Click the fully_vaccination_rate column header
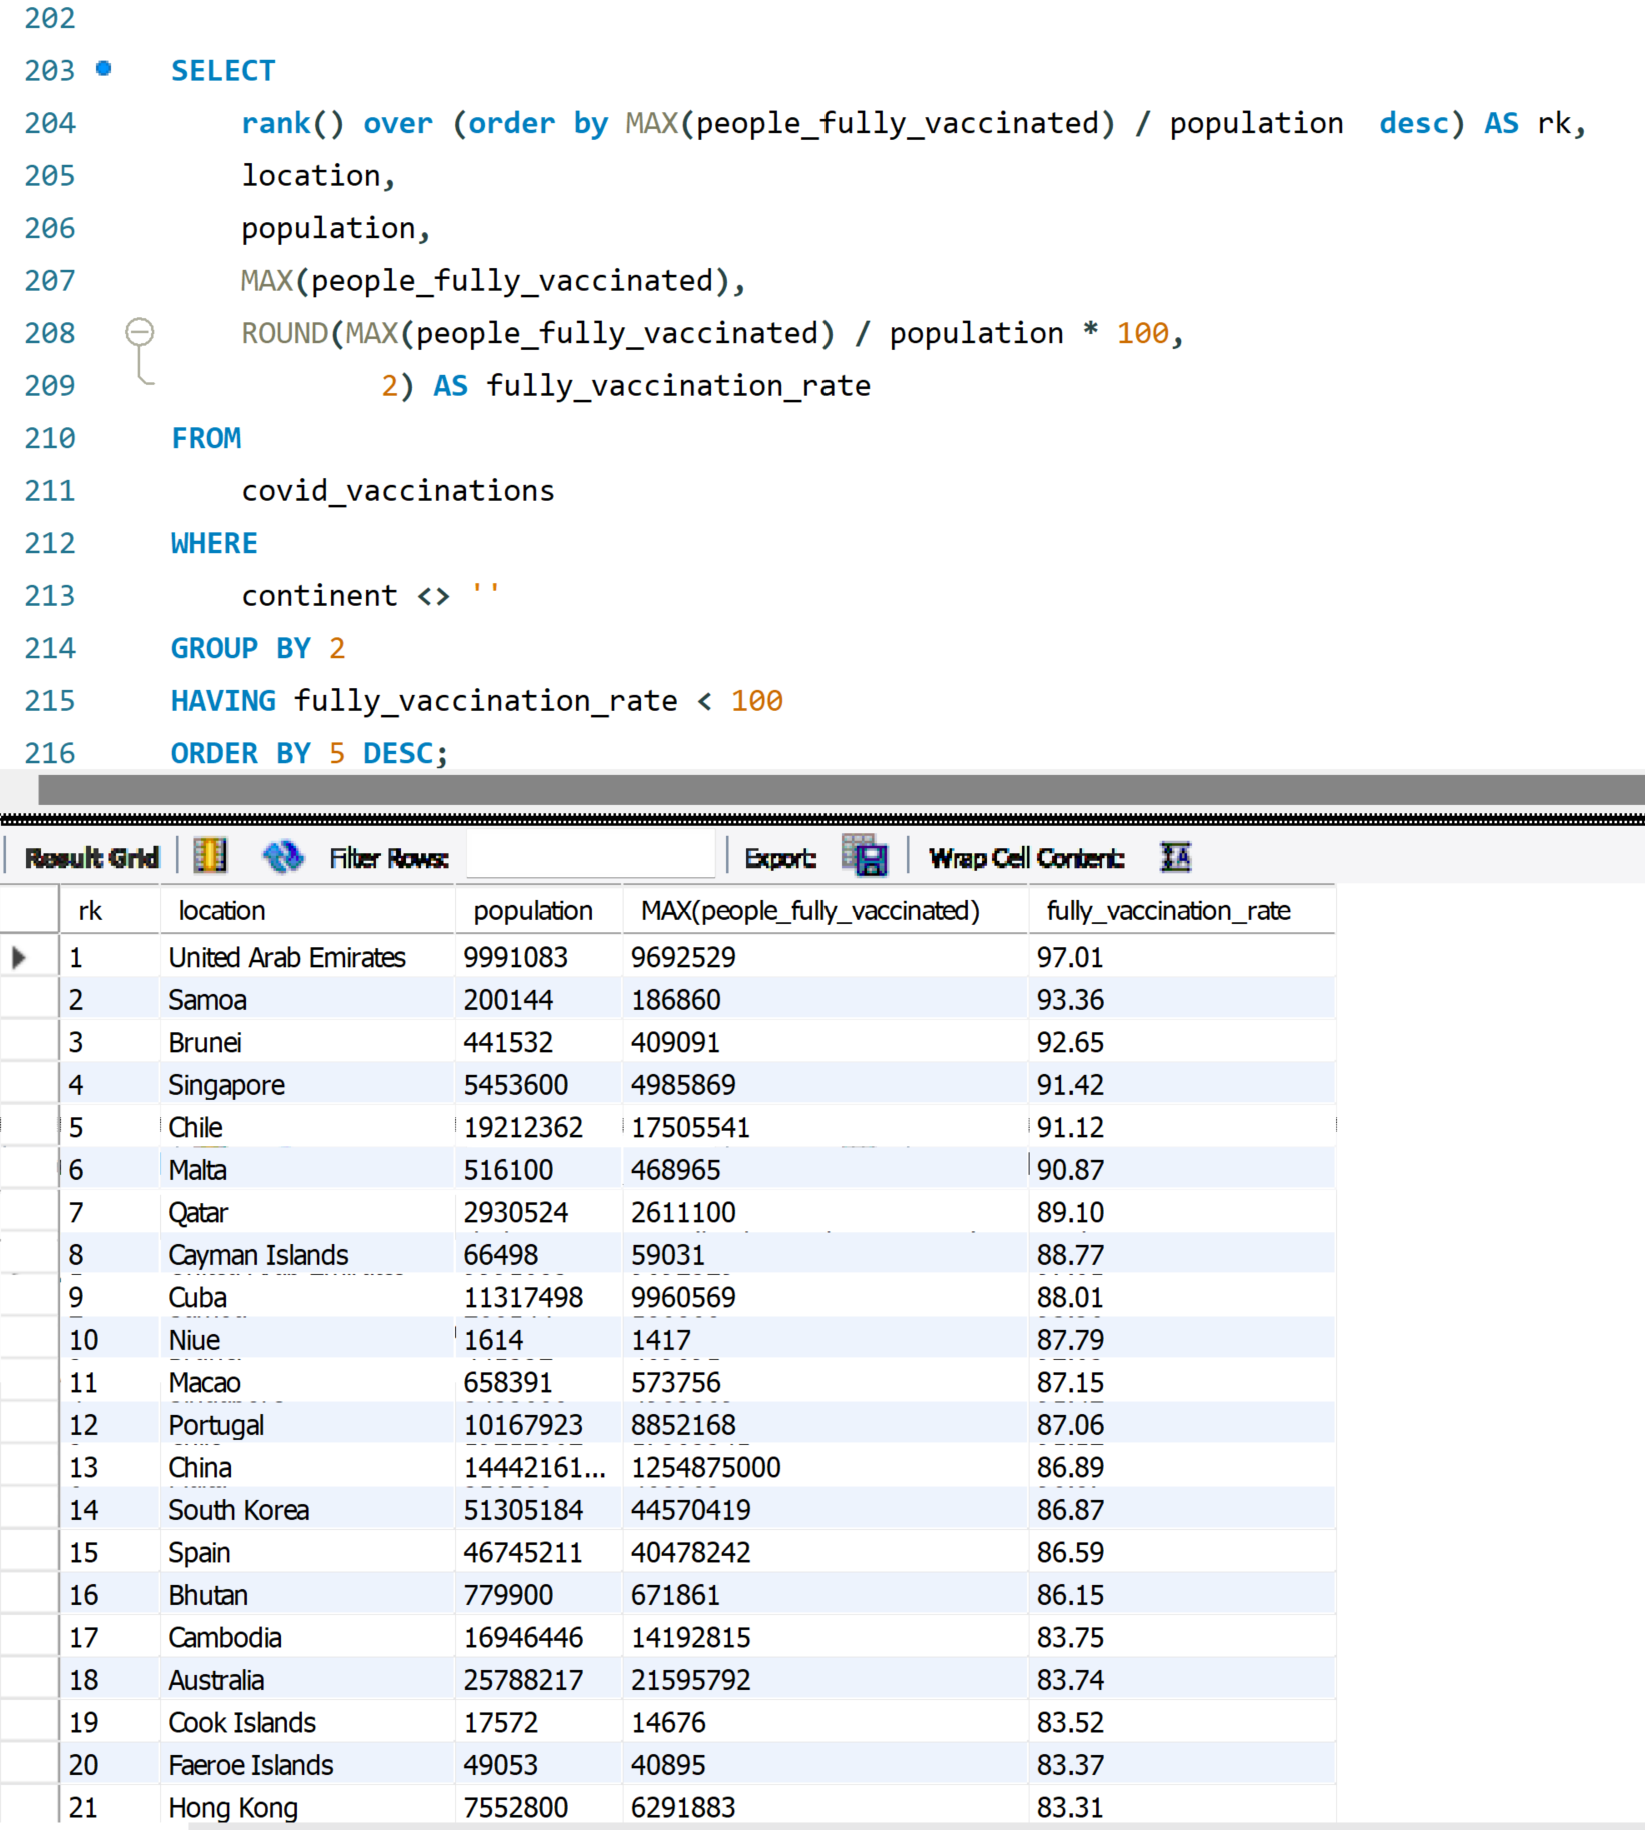The width and height of the screenshot is (1645, 1830). [1168, 910]
